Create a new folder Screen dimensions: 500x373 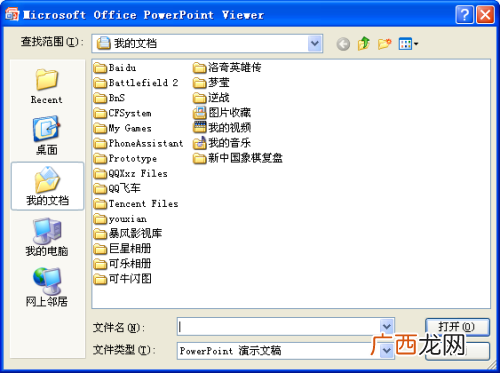click(384, 44)
